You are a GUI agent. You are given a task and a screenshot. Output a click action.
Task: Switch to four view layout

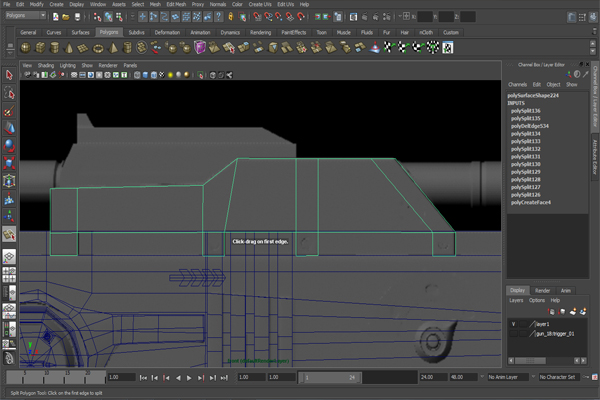pyautogui.click(x=9, y=274)
